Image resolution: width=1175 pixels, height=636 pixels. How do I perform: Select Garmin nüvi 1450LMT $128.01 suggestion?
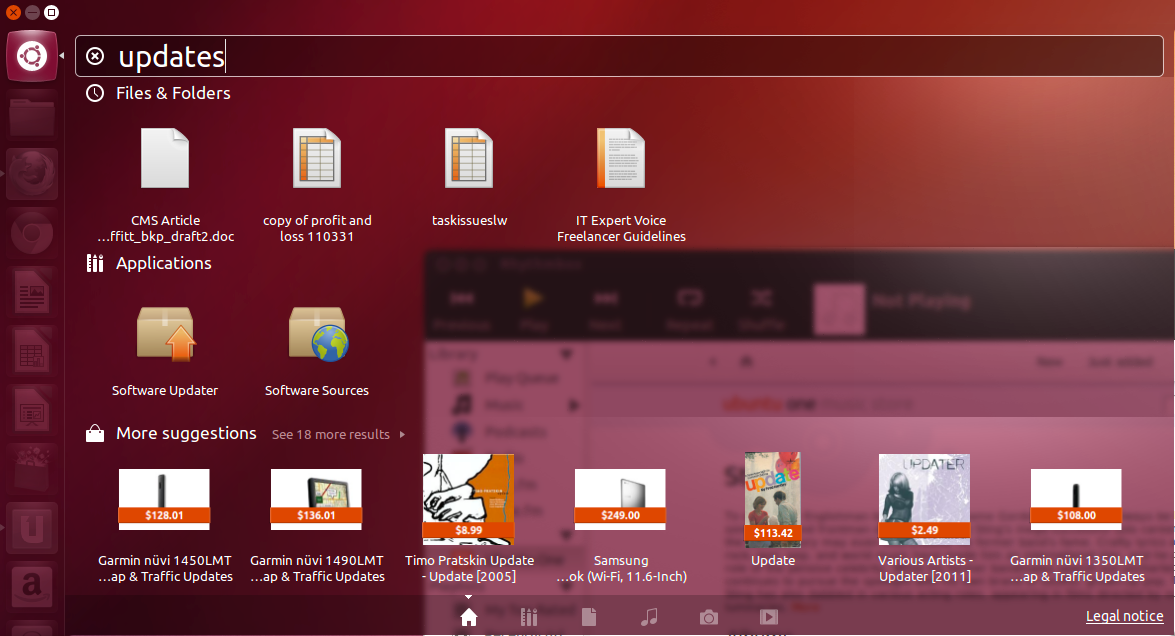click(166, 526)
